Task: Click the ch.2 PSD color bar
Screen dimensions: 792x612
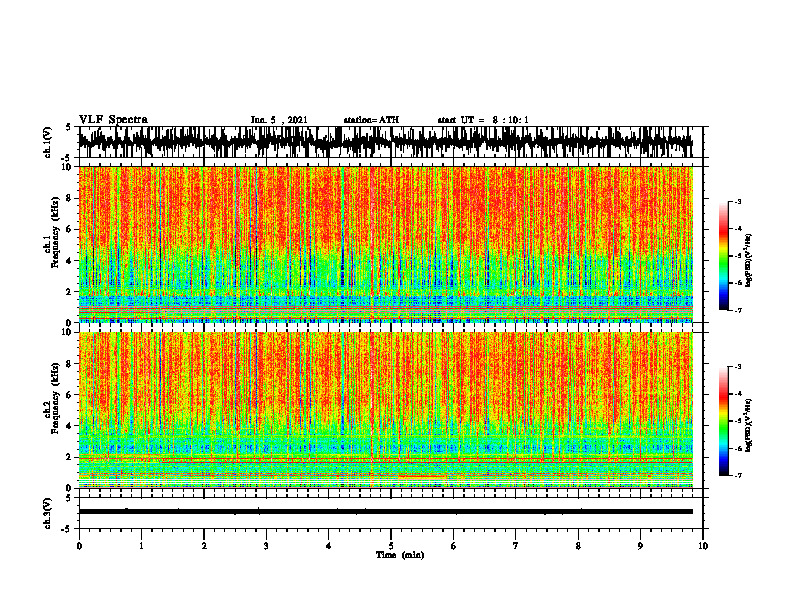Action: 723,421
